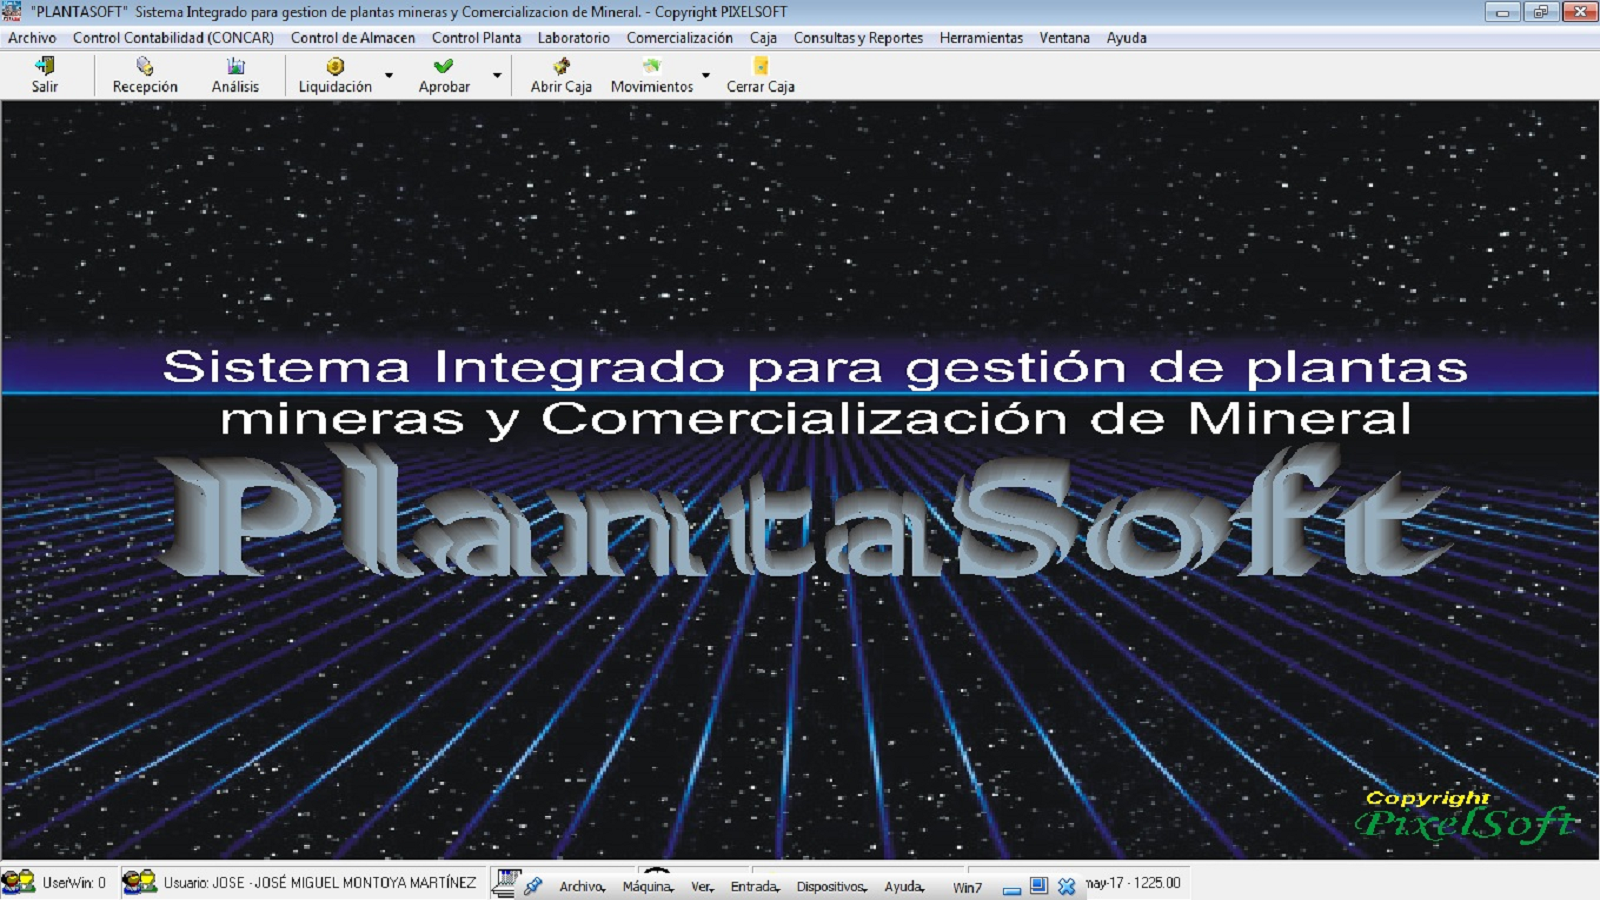Open the Laboratorio menu
Screen dimensions: 1600x900
[573, 38]
